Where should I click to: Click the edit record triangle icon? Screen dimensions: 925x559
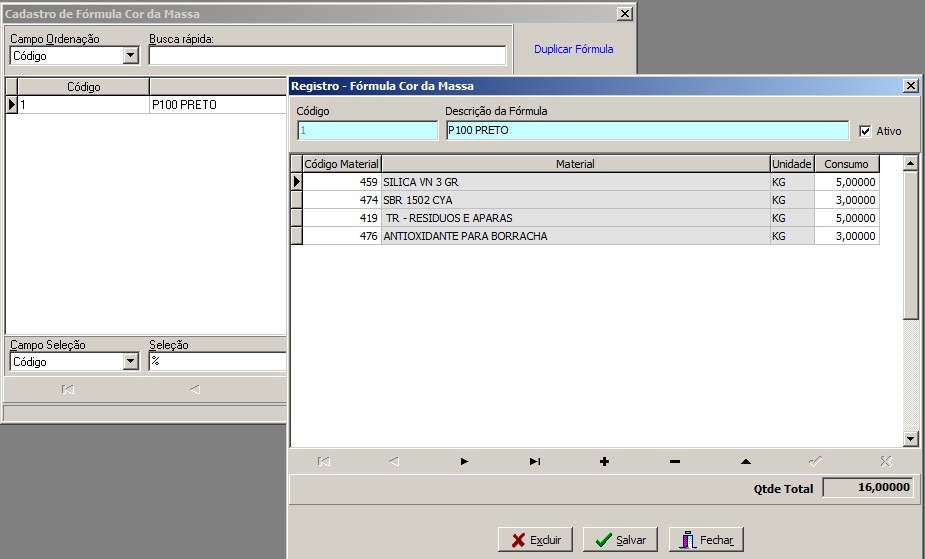click(746, 461)
